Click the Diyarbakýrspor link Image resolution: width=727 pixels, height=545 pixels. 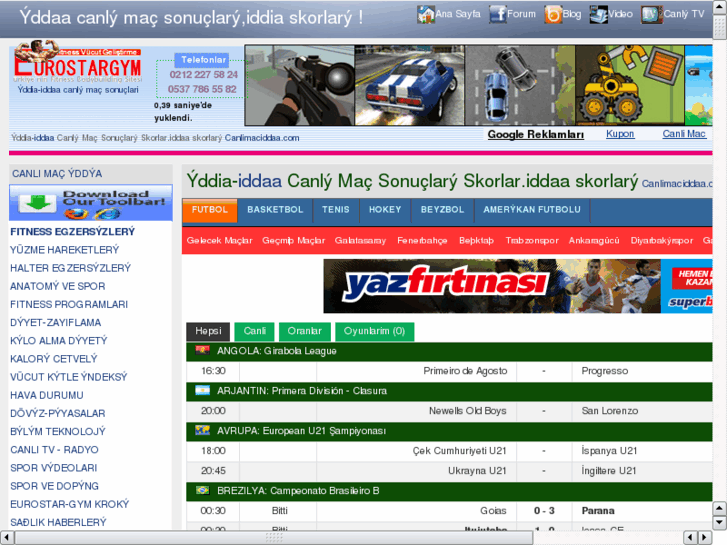pos(662,240)
